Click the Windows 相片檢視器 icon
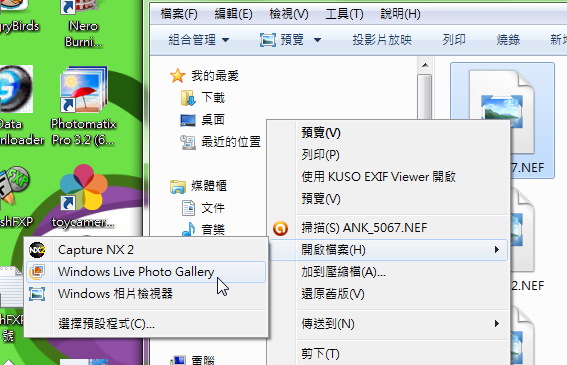This screenshot has width=567, height=365. point(37,294)
